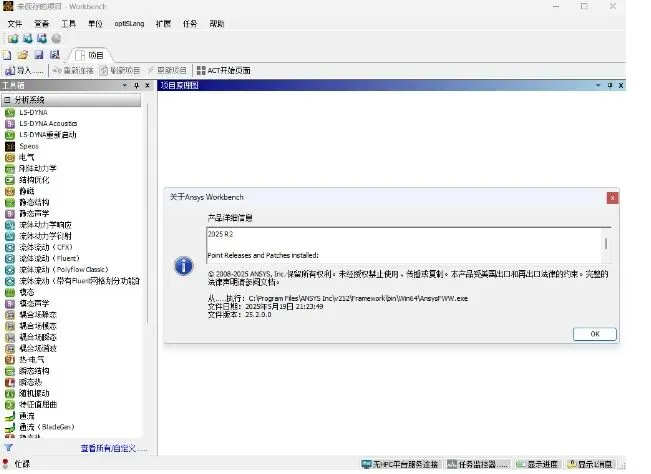651x474 pixels.
Task: Click the grey round toolbar icon
Action: 56,39
